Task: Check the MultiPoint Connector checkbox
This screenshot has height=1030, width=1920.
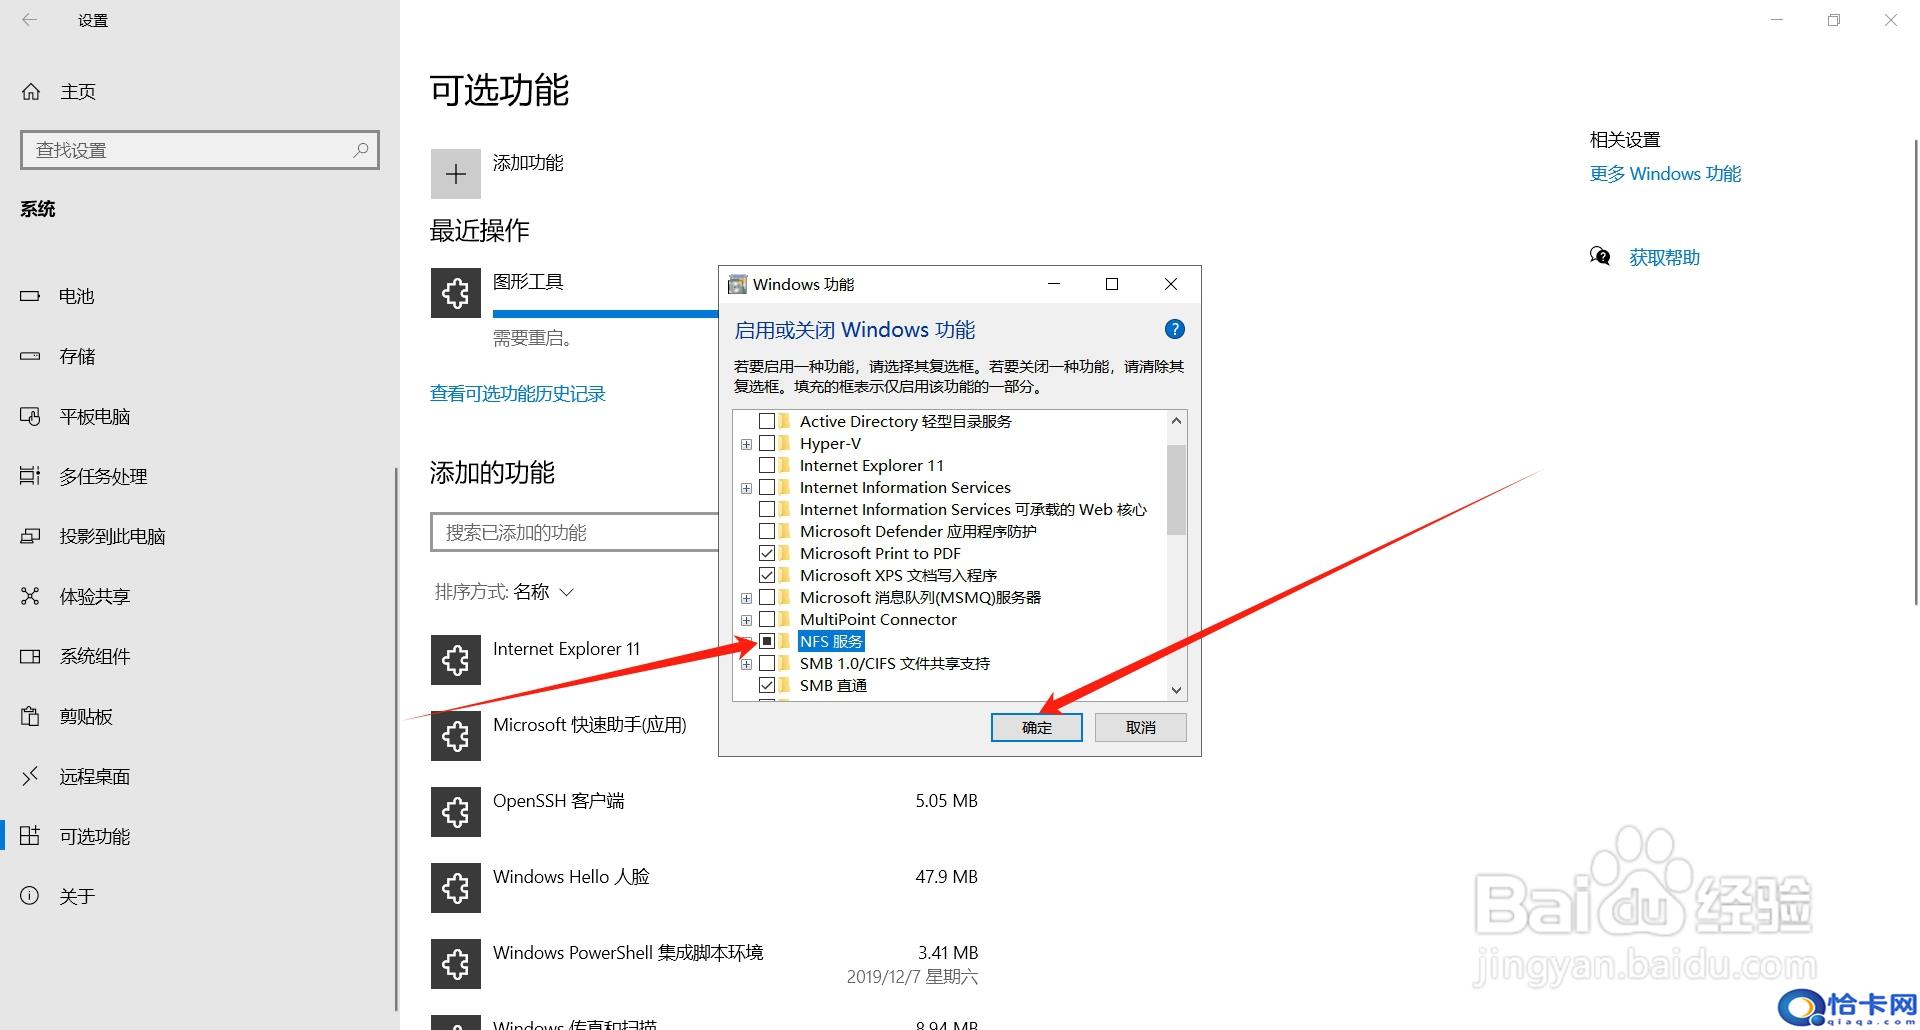Action: 767,619
